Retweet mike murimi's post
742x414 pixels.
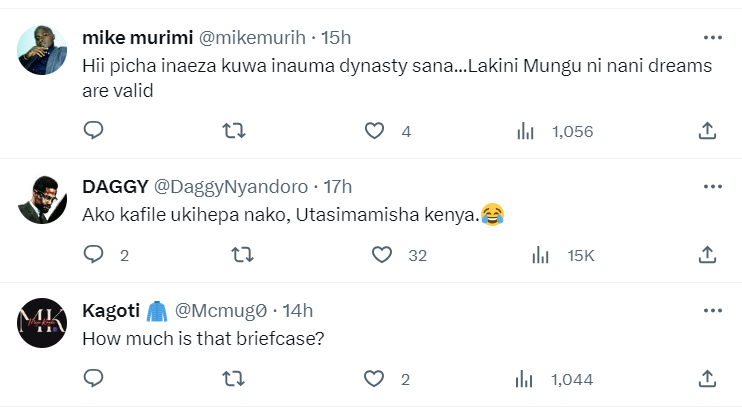tap(233, 131)
